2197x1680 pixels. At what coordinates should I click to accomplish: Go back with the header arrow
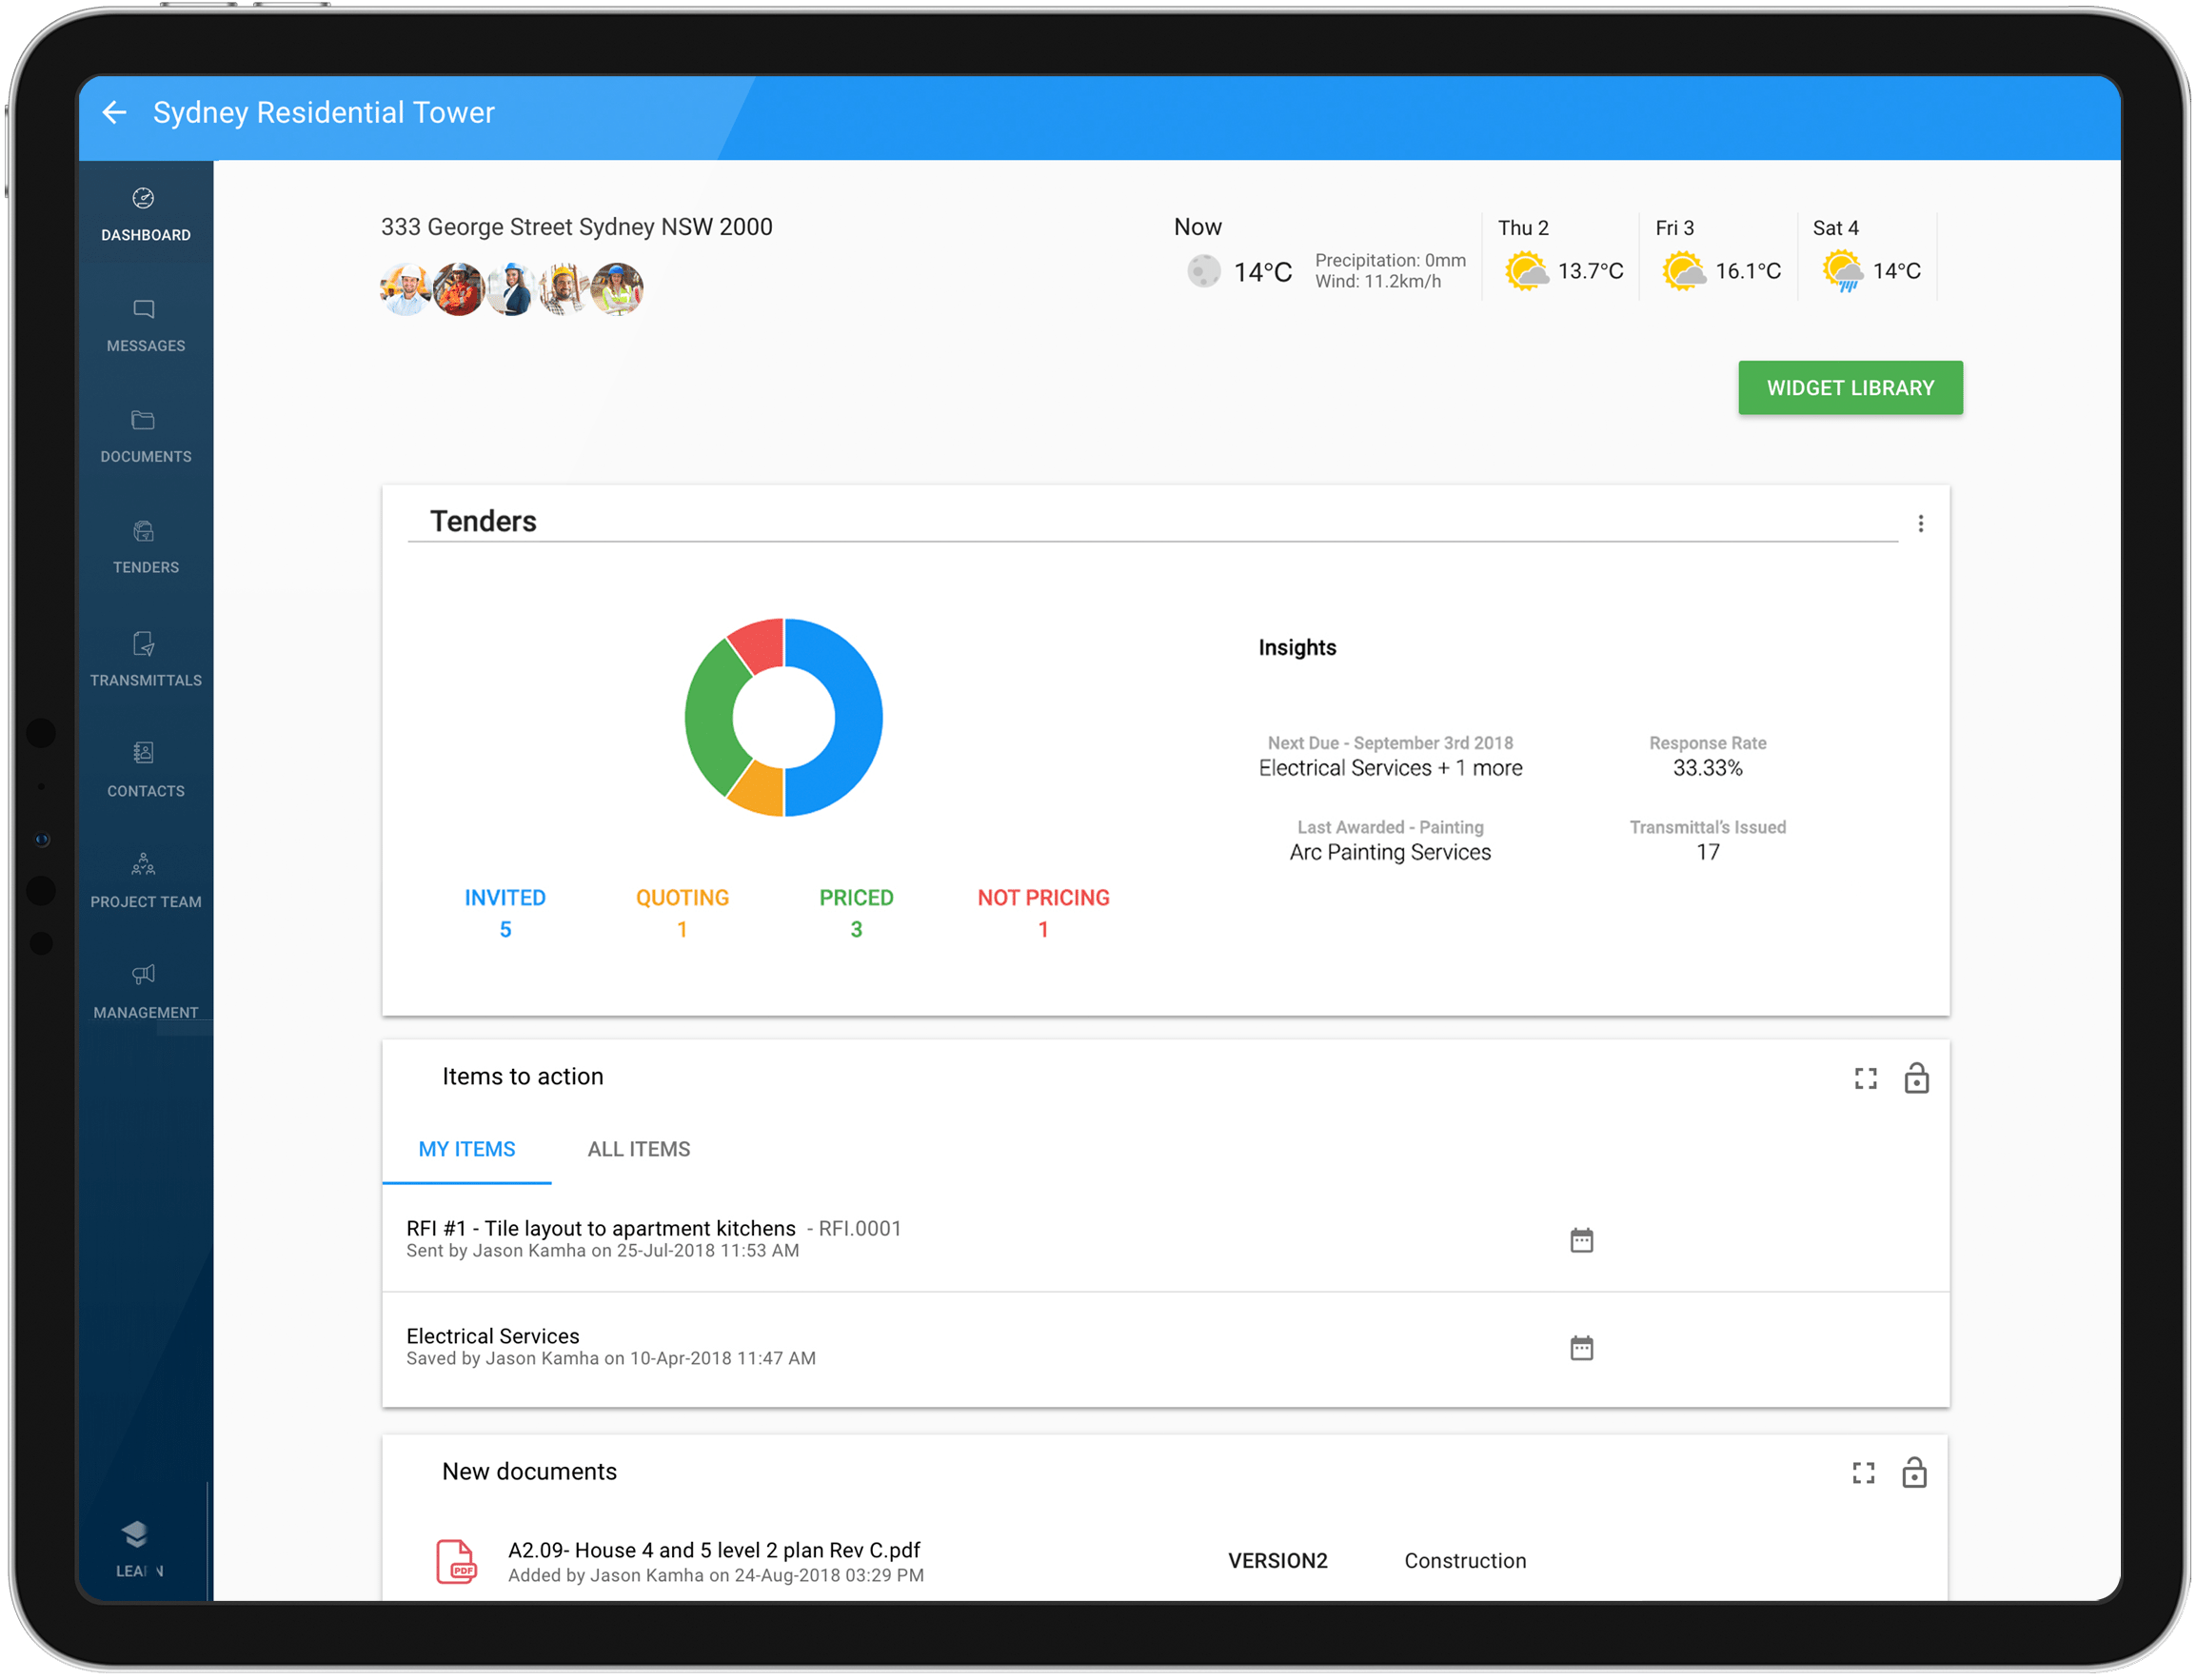pyautogui.click(x=114, y=112)
